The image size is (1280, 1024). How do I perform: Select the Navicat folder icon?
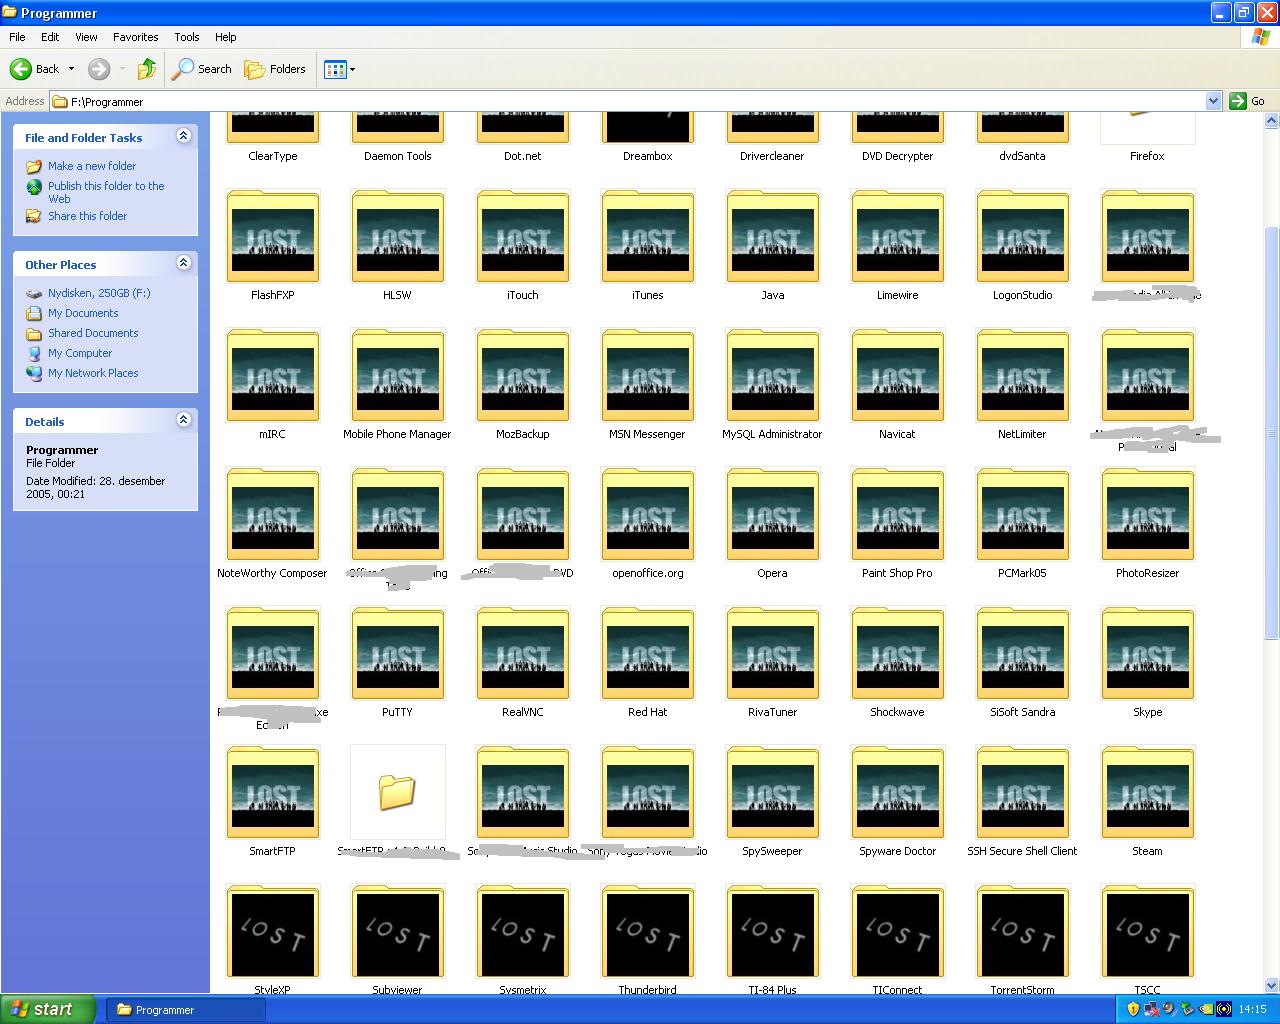pyautogui.click(x=897, y=375)
